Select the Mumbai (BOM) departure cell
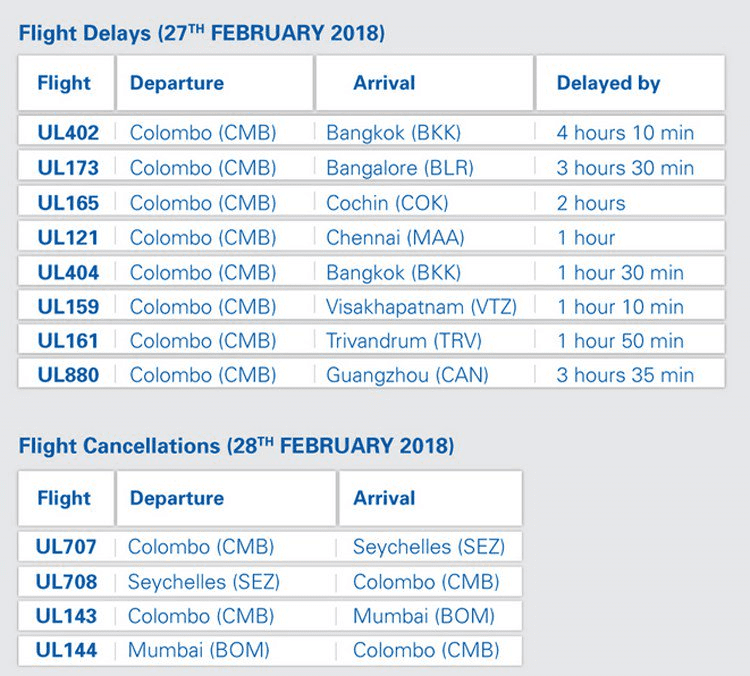The width and height of the screenshot is (750, 676). coord(199,650)
